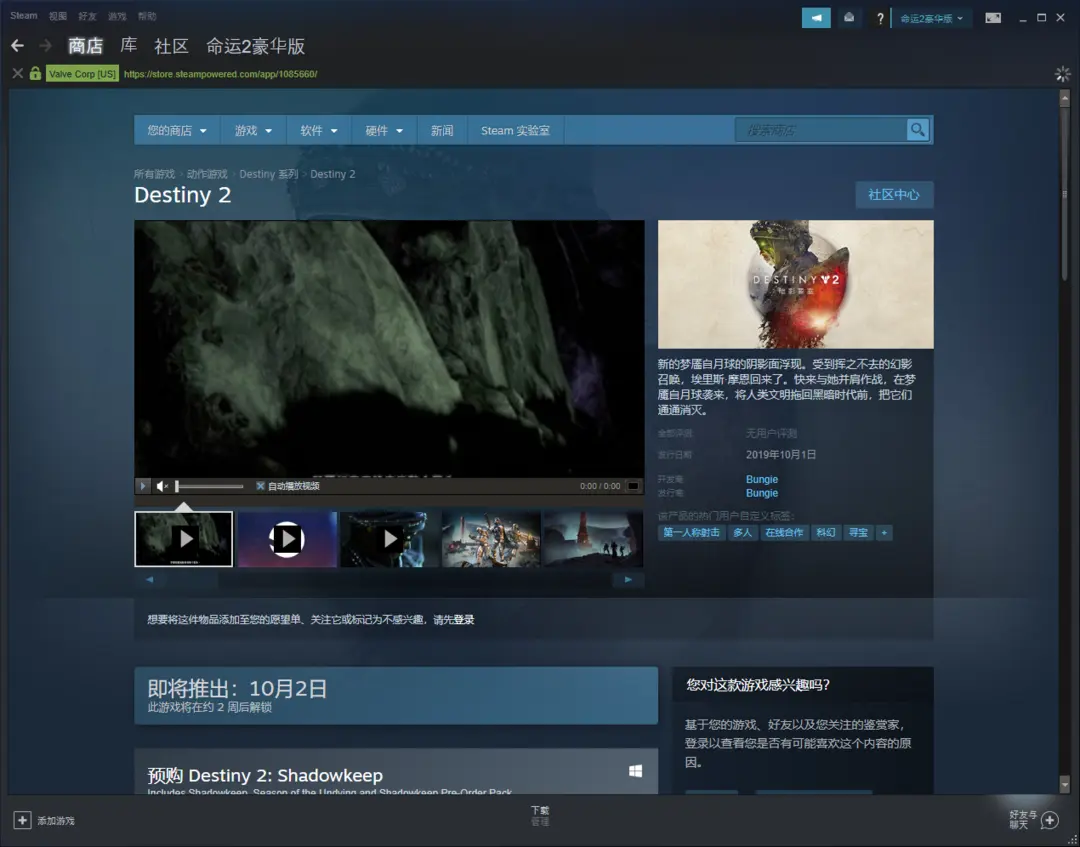Open the 命运2豪华版 account dropdown

[x=932, y=19]
